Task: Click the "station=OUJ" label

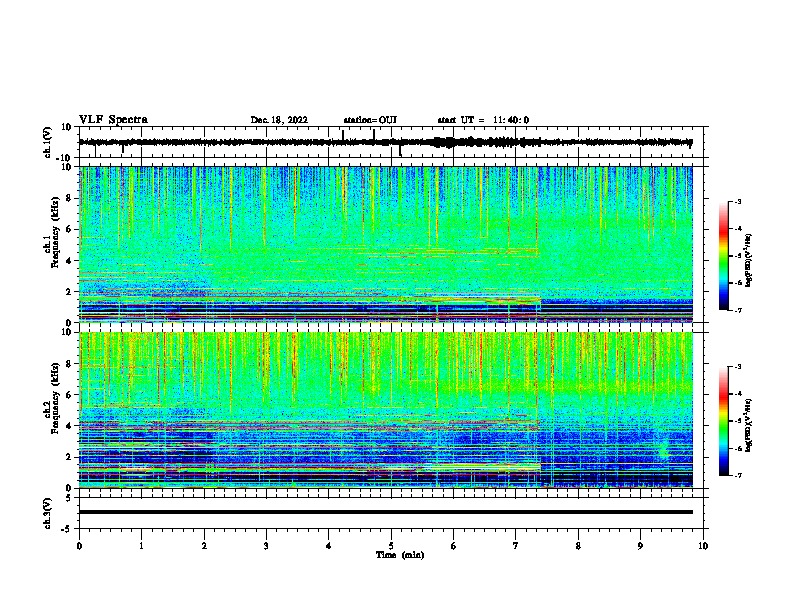Action: [x=370, y=120]
